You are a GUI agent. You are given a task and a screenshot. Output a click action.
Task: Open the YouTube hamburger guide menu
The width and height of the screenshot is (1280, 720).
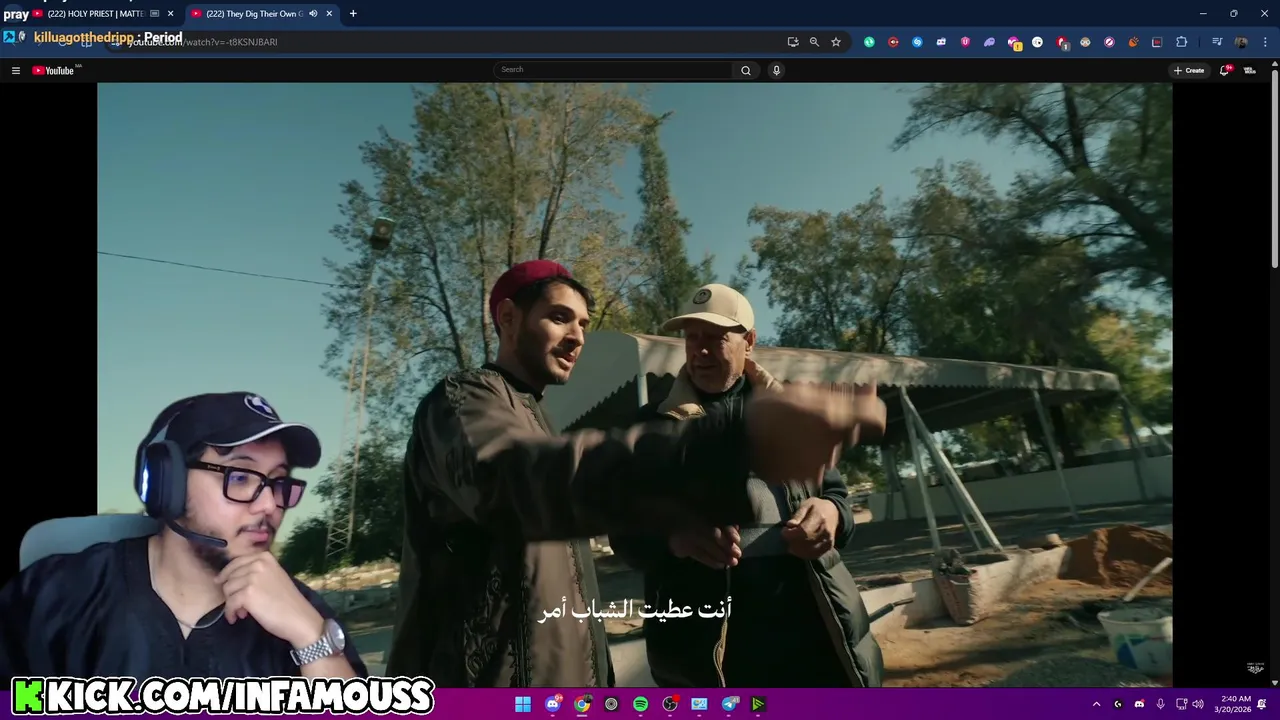tap(16, 70)
